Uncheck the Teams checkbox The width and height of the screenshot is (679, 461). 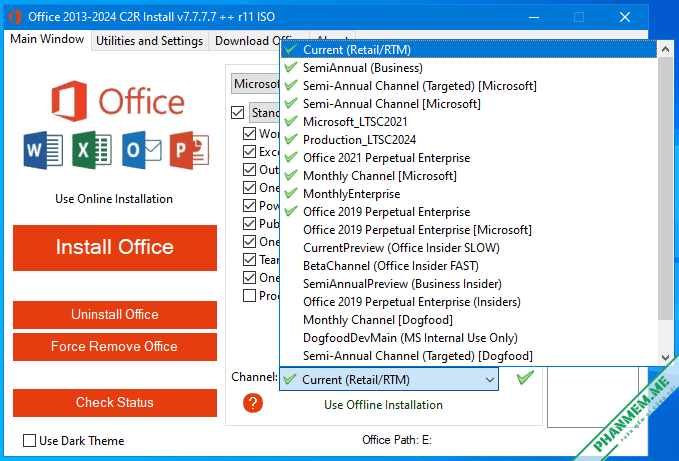click(249, 259)
